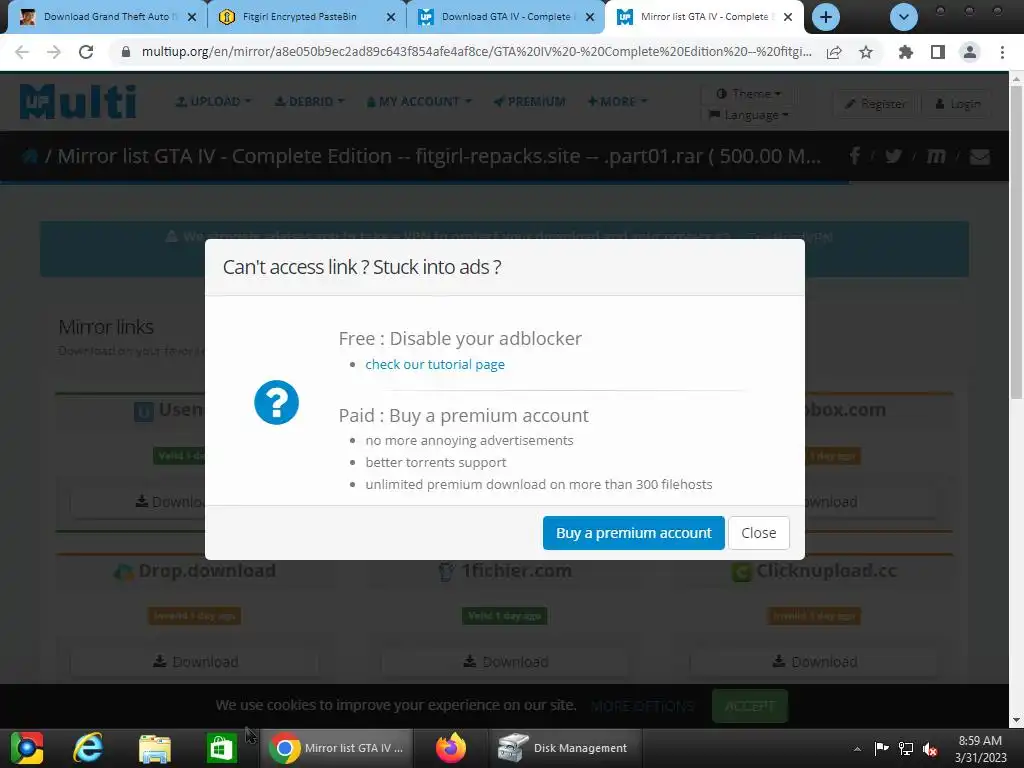This screenshot has height=768, width=1024.
Task: Click the network tray icon
Action: (905, 749)
